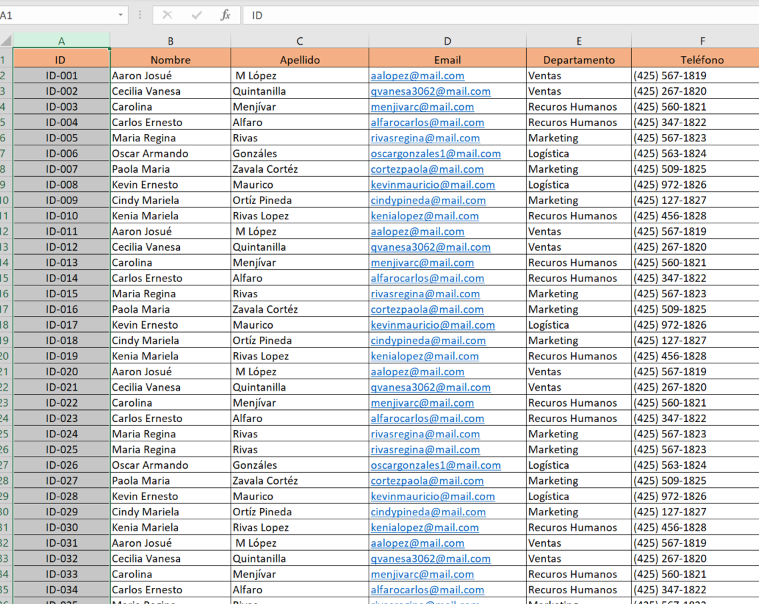Viewport: 759px width, 604px height.
Task: Select Departamento cell in ID-028 row
Action: tap(579, 496)
